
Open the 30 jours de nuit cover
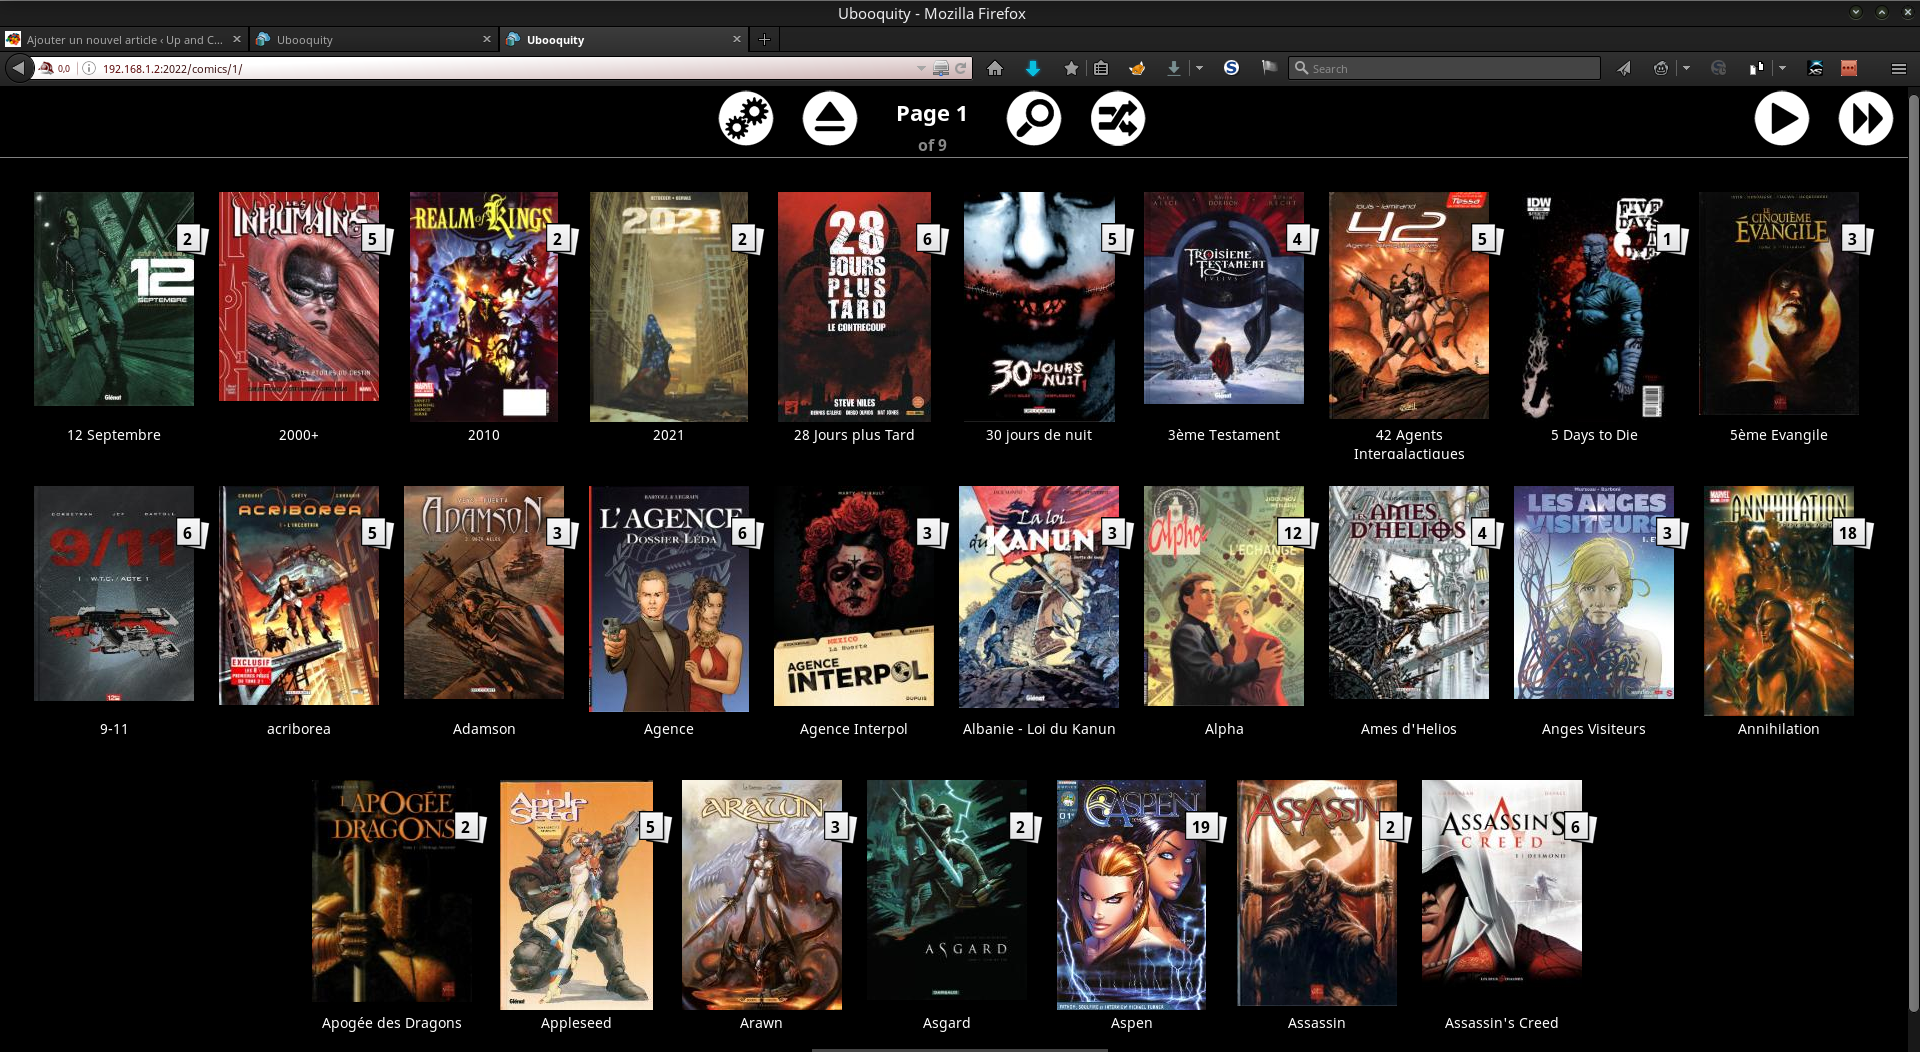(1039, 307)
